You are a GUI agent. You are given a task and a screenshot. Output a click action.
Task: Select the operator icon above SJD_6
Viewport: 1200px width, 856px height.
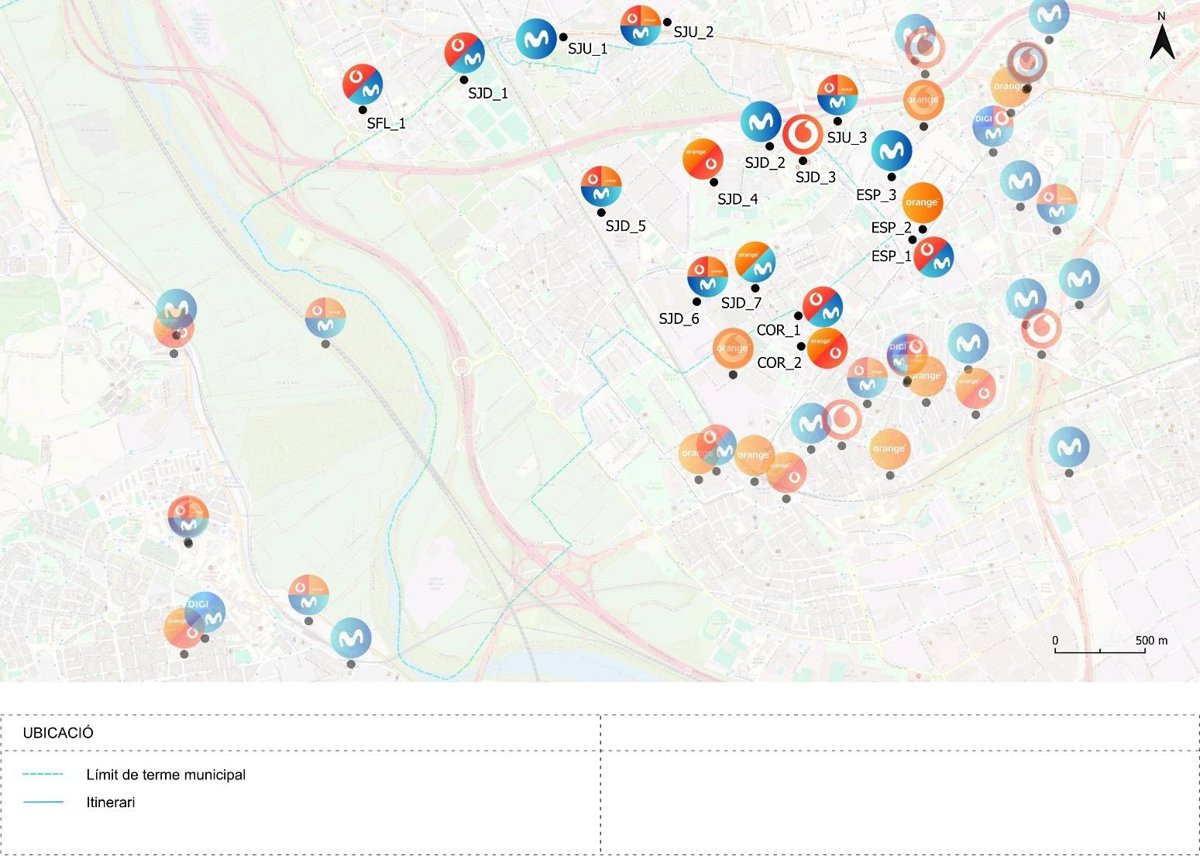point(708,277)
